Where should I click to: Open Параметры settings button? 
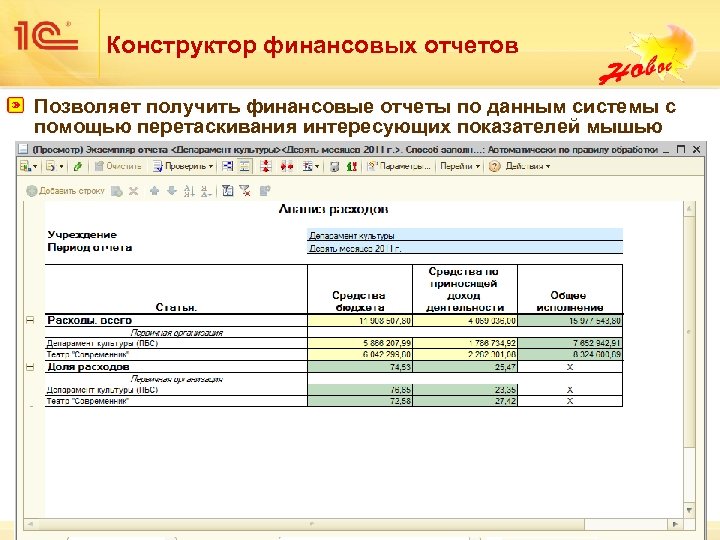click(399, 166)
